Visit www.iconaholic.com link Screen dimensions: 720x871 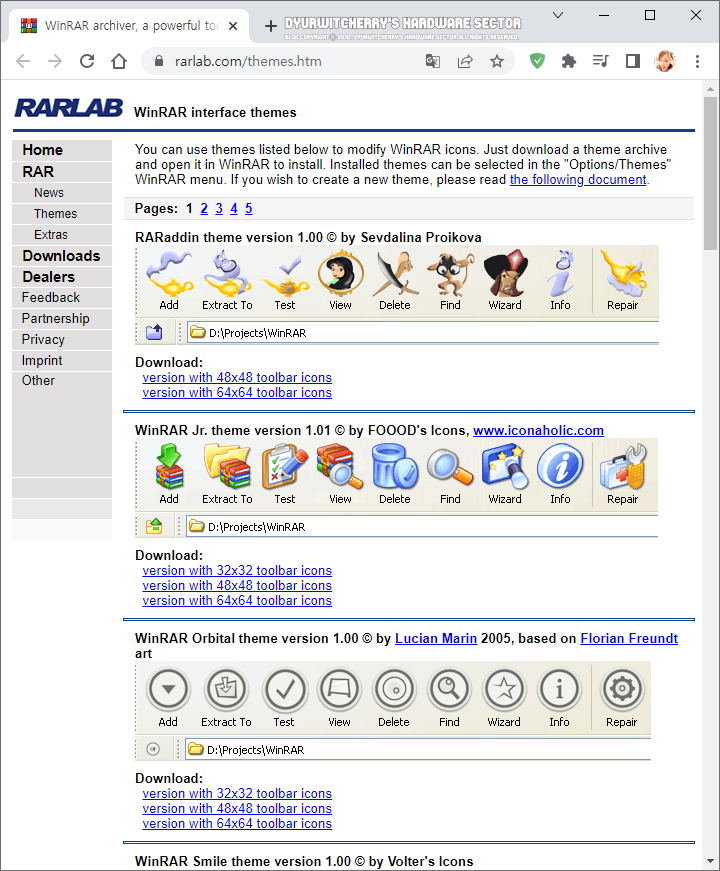coord(538,431)
